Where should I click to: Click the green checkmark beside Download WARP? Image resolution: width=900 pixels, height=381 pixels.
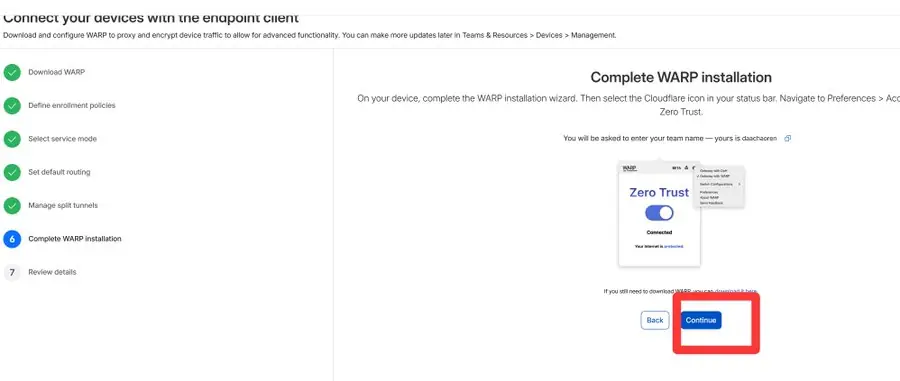point(12,72)
